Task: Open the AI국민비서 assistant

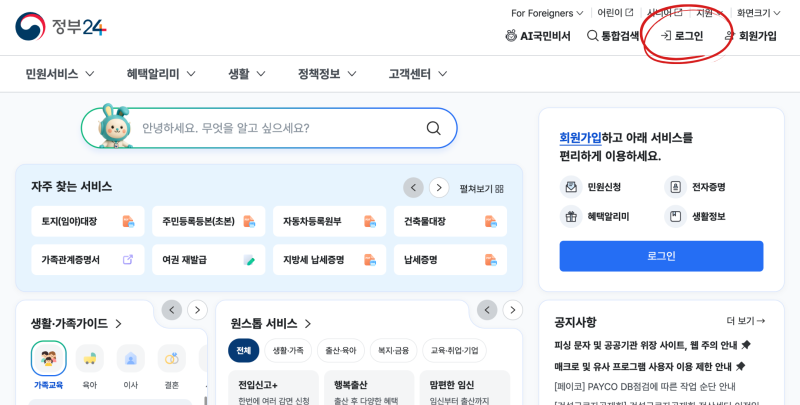Action: [x=538, y=36]
